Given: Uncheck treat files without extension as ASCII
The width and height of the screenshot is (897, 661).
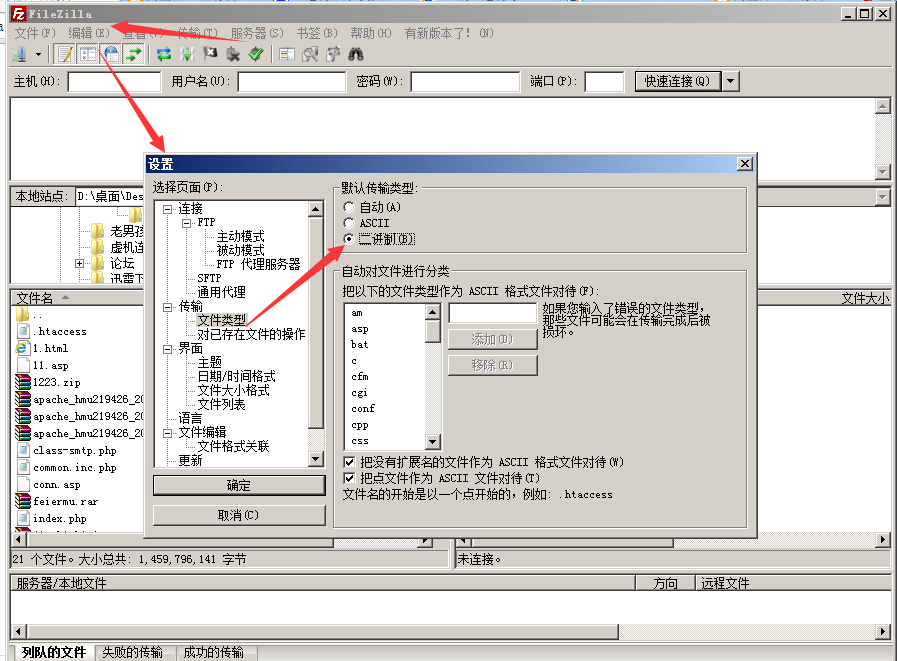Looking at the screenshot, I should [349, 462].
